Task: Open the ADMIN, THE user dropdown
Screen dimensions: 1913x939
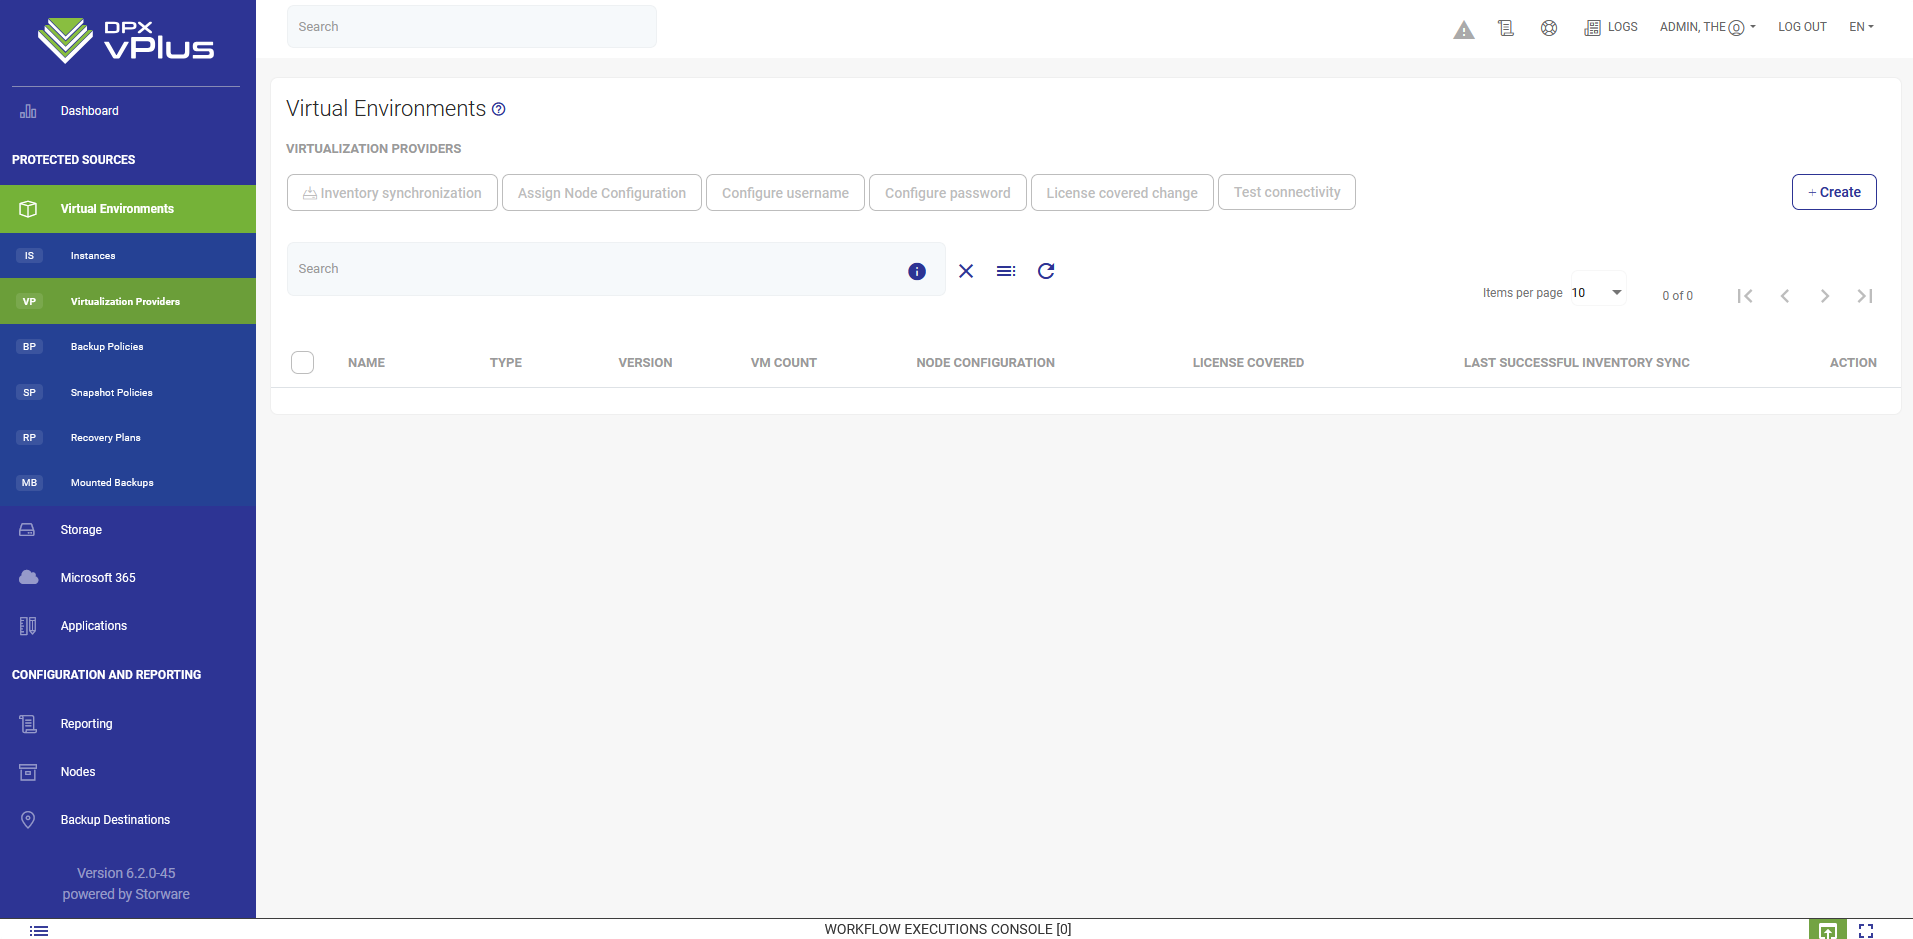Action: [1707, 27]
